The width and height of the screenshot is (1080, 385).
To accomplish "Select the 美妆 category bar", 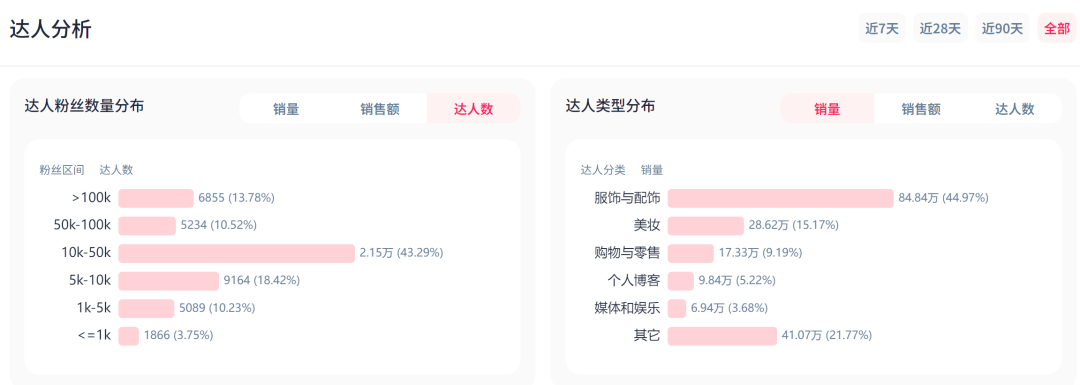I will [x=706, y=226].
